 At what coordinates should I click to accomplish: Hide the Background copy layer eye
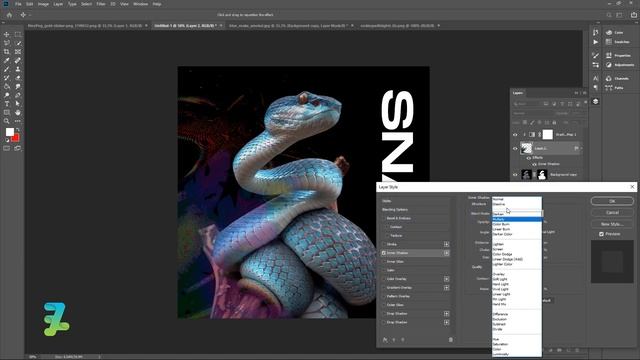click(515, 175)
